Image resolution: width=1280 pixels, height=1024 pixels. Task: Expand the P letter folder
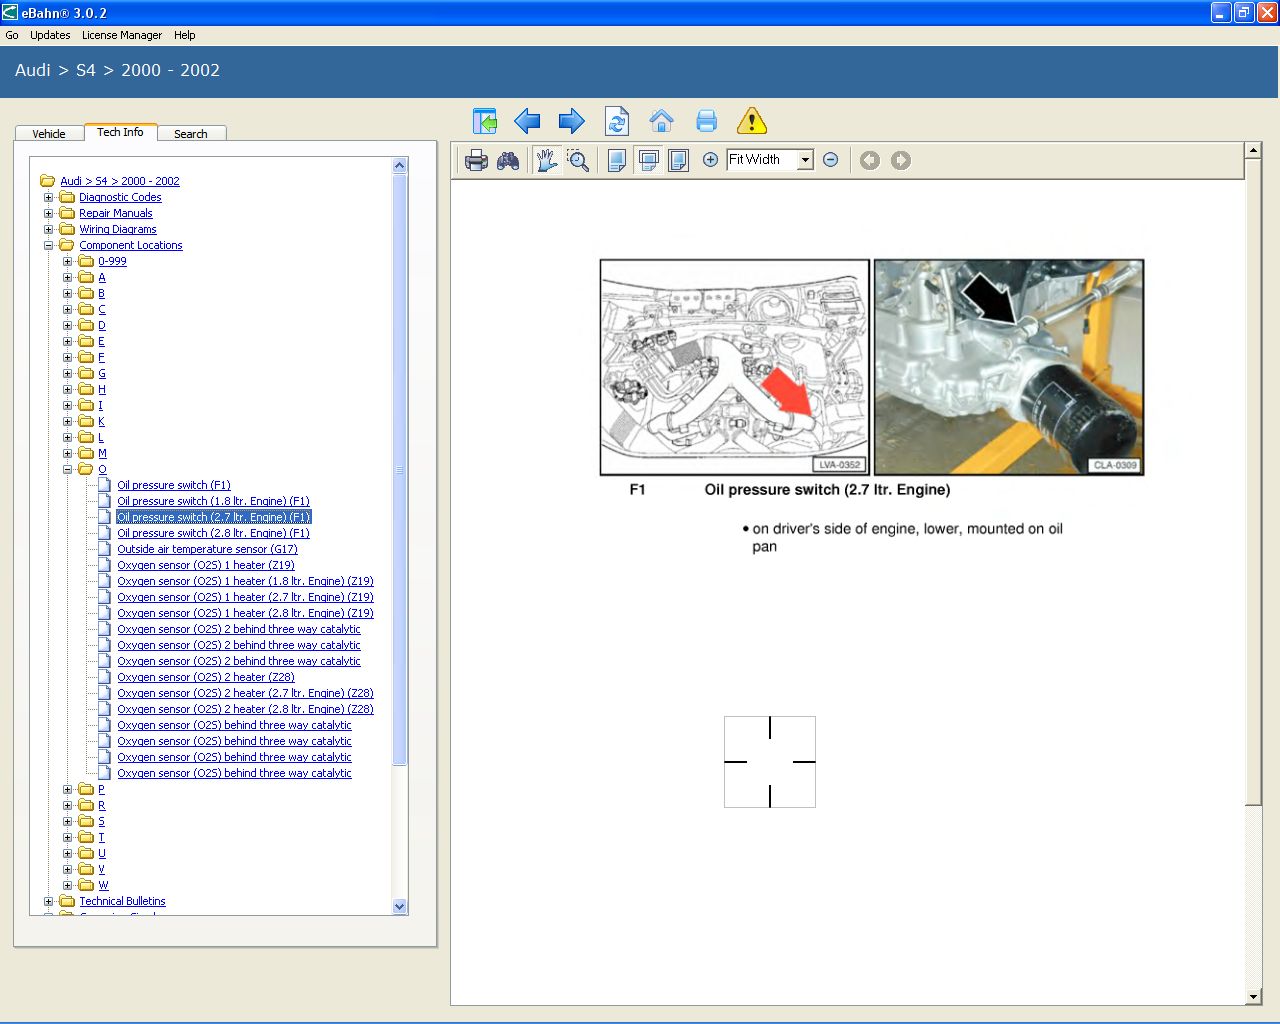coord(67,789)
